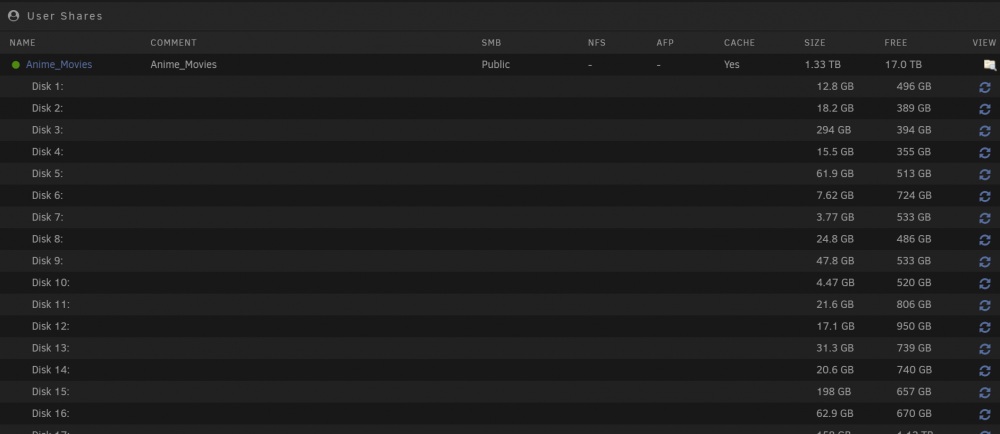The image size is (1000, 434).
Task: Click the FREE column header
Action: [895, 43]
